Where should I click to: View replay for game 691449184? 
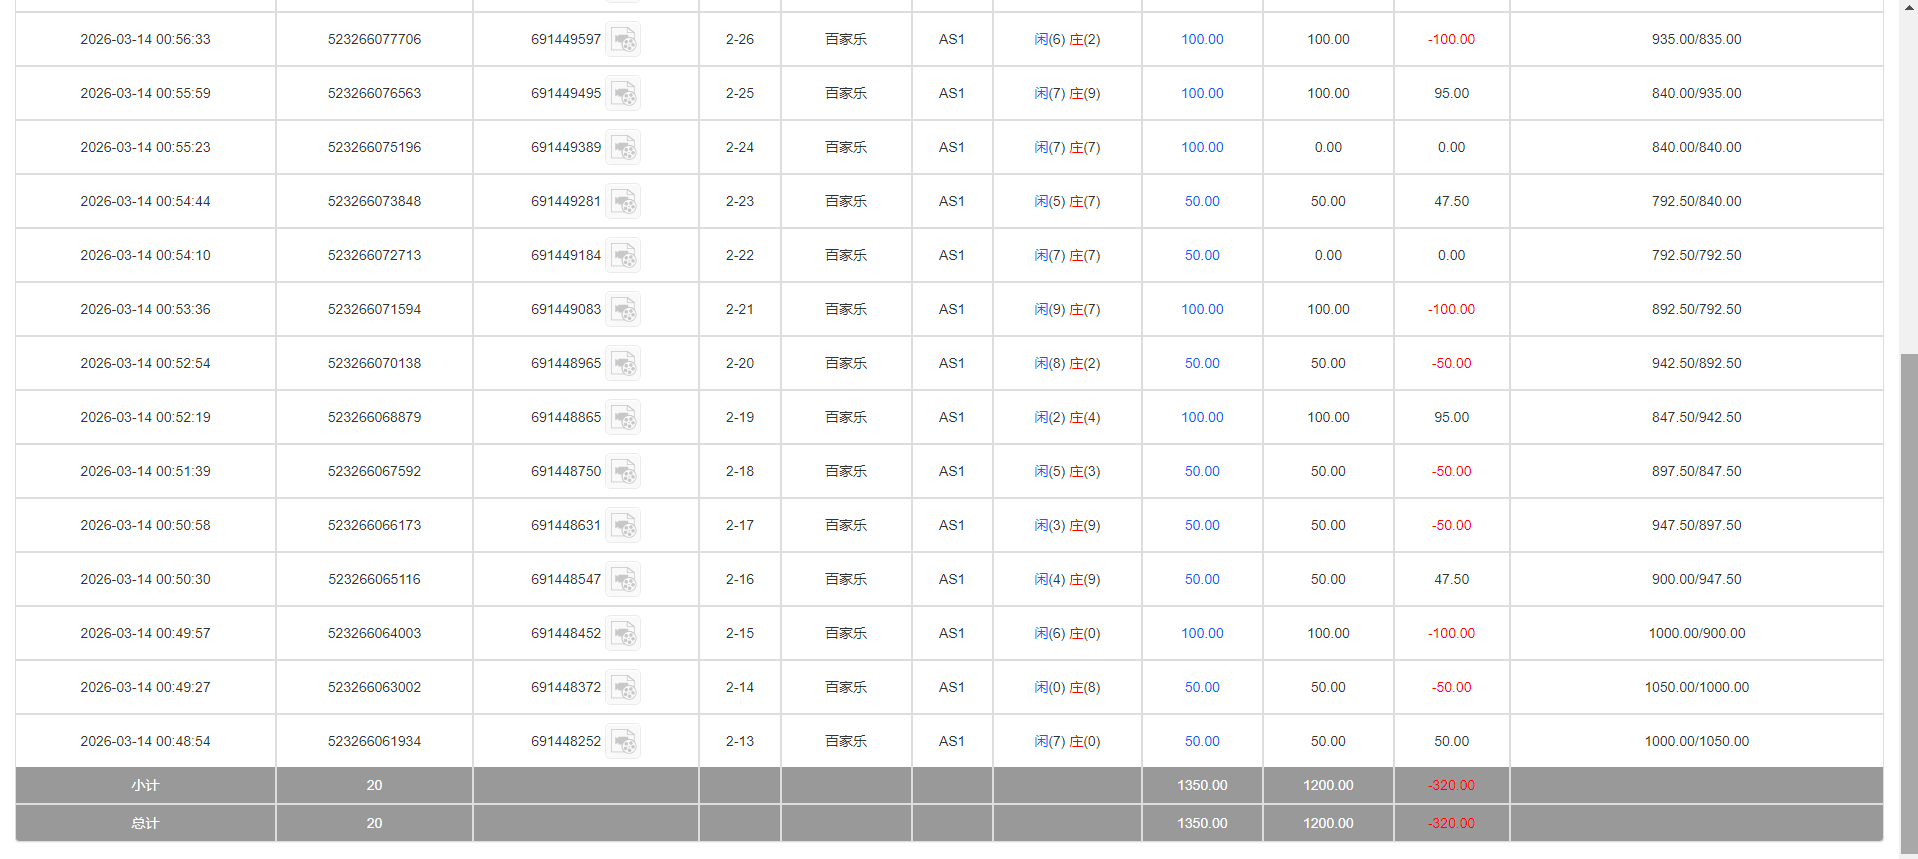click(x=623, y=256)
